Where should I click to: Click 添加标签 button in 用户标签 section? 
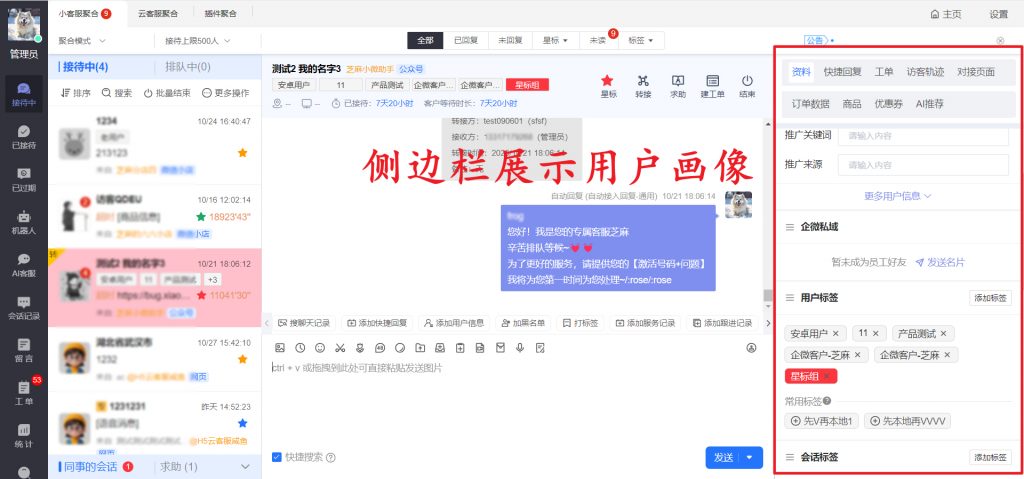pyautogui.click(x=989, y=298)
